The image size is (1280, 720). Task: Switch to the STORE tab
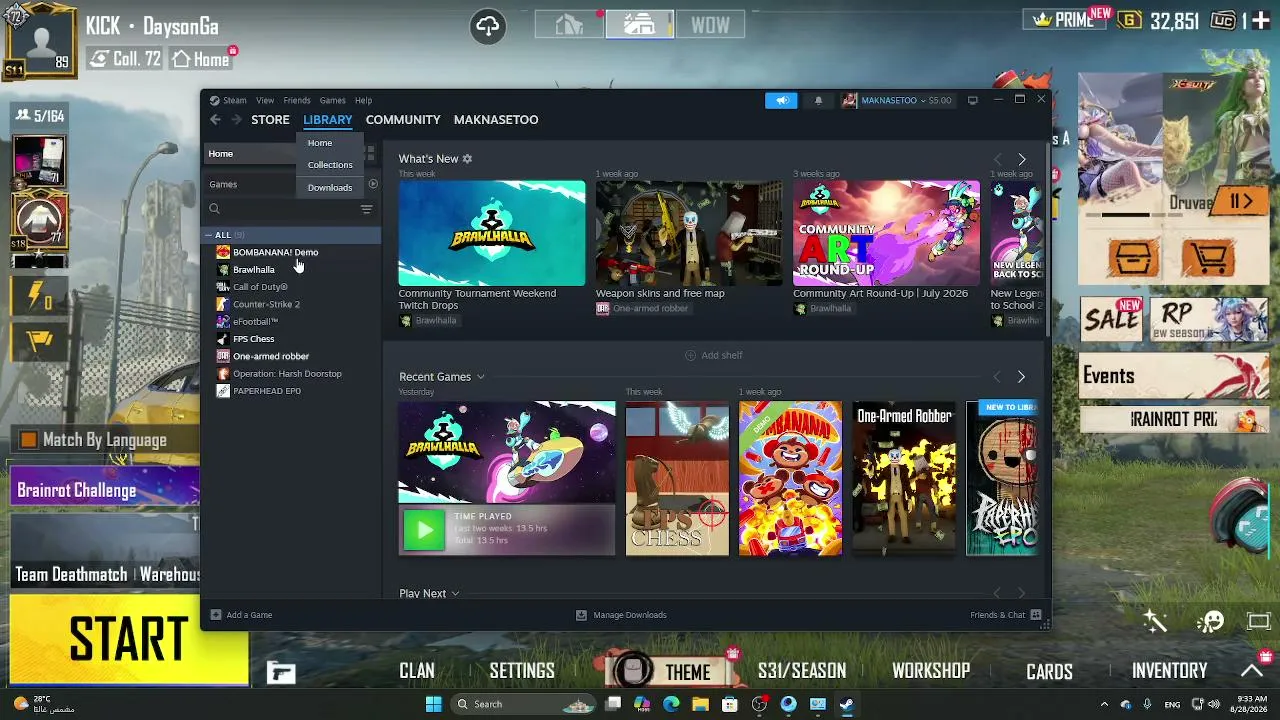click(x=270, y=120)
